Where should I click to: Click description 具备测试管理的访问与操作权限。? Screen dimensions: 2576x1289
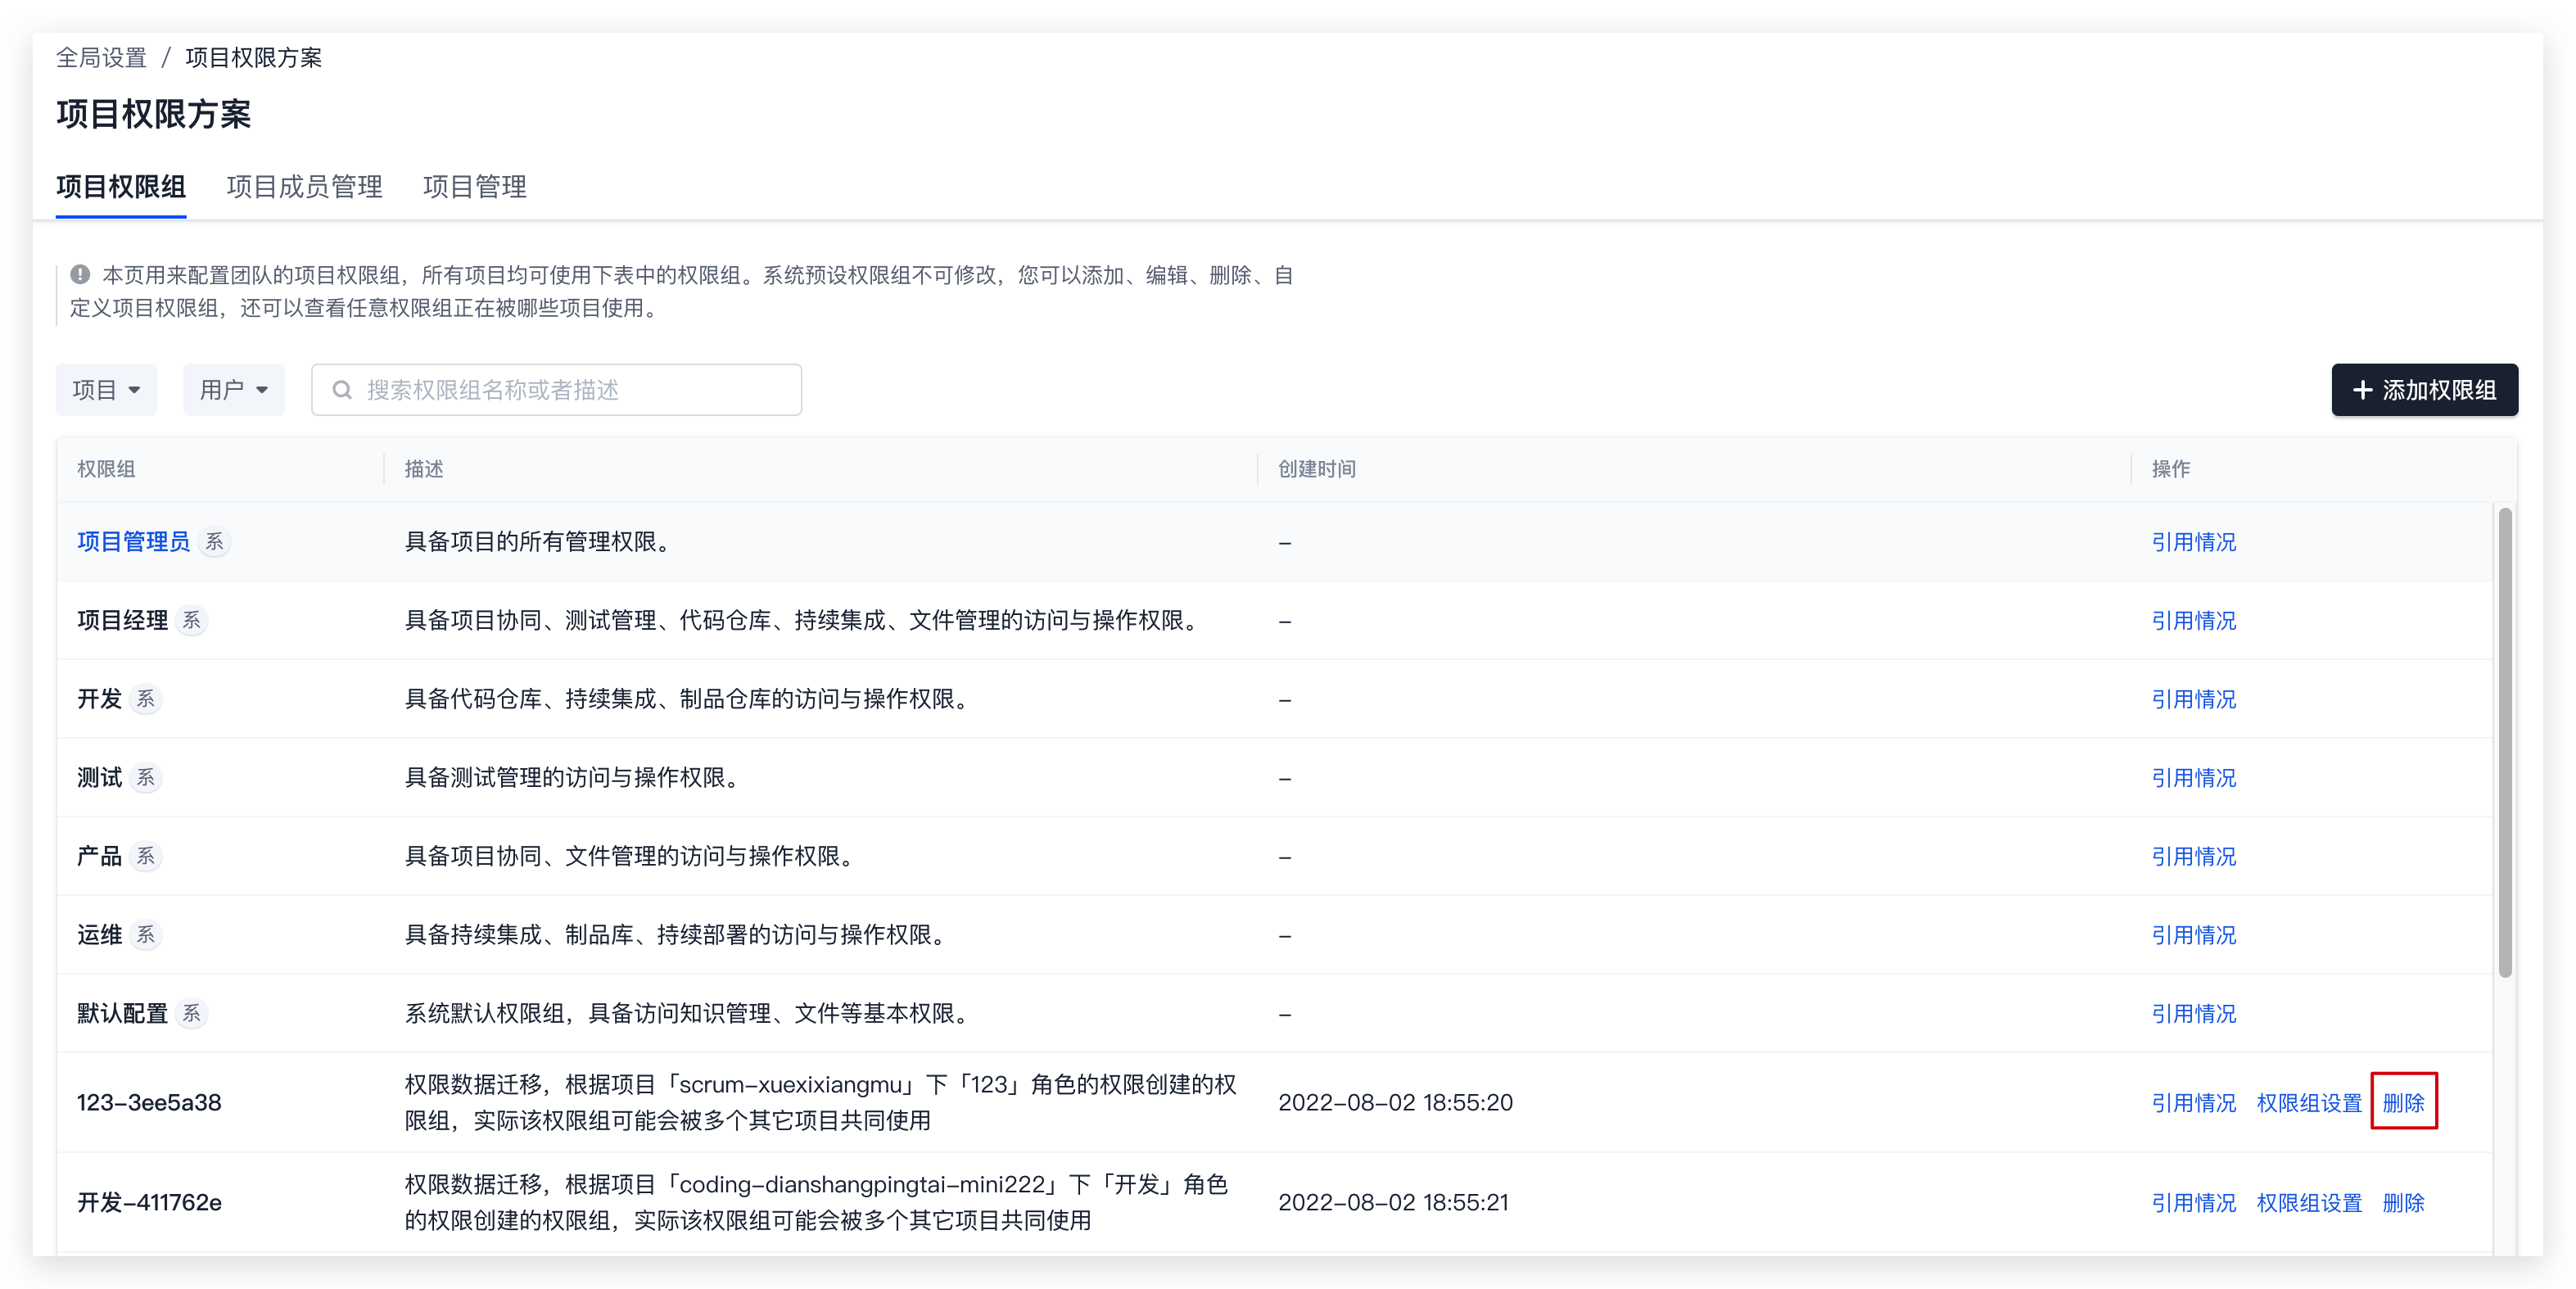point(575,778)
